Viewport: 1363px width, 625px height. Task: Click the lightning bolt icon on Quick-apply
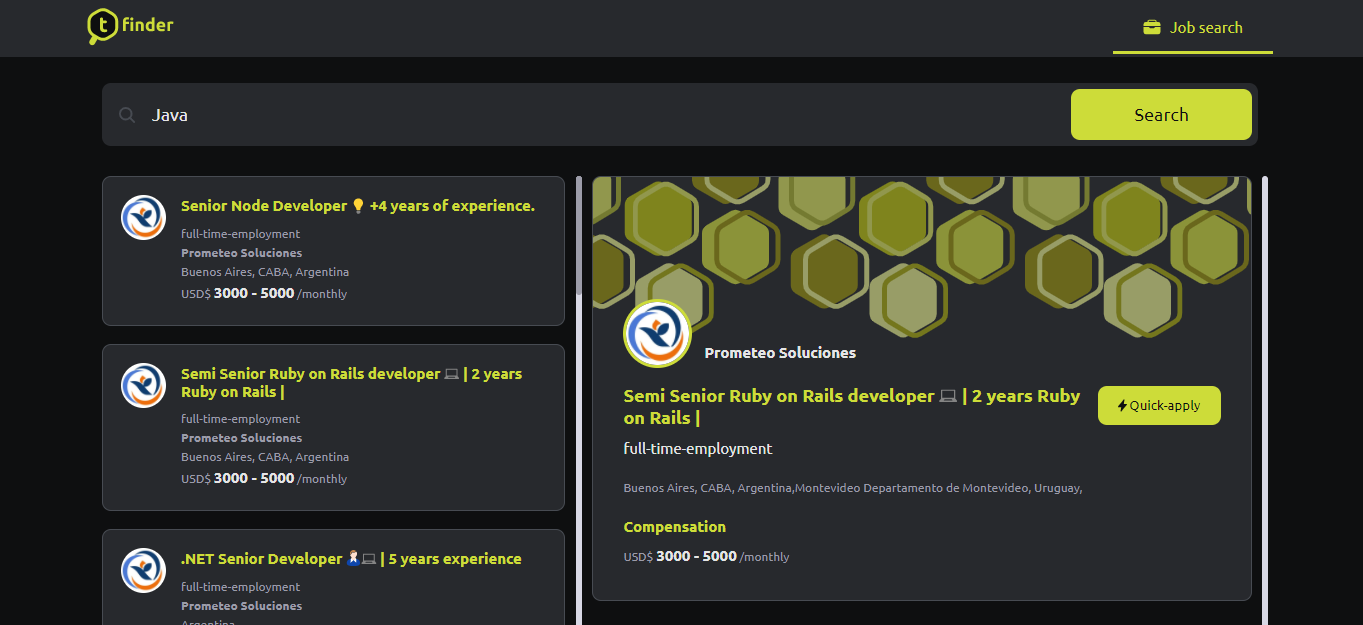point(1122,406)
